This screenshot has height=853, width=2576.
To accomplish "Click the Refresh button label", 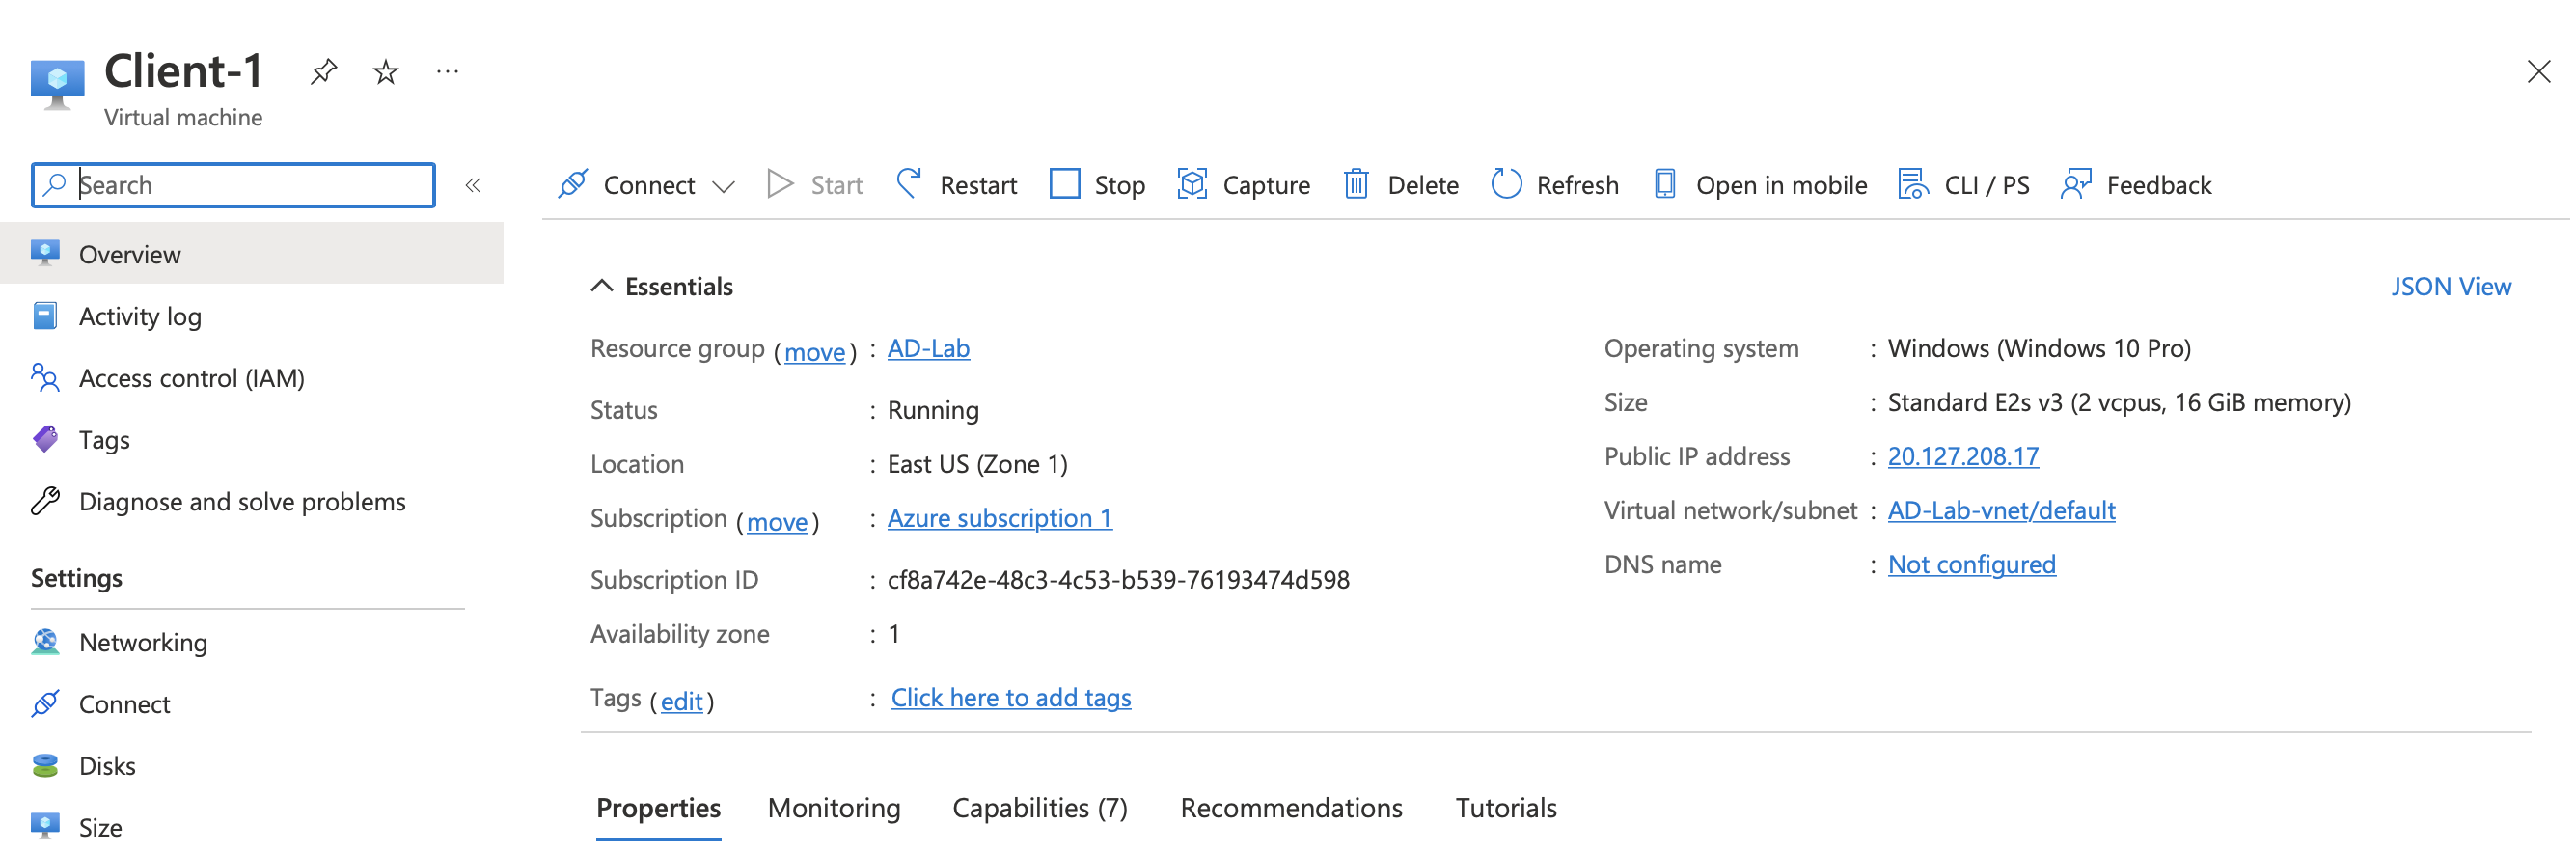I will point(1577,185).
